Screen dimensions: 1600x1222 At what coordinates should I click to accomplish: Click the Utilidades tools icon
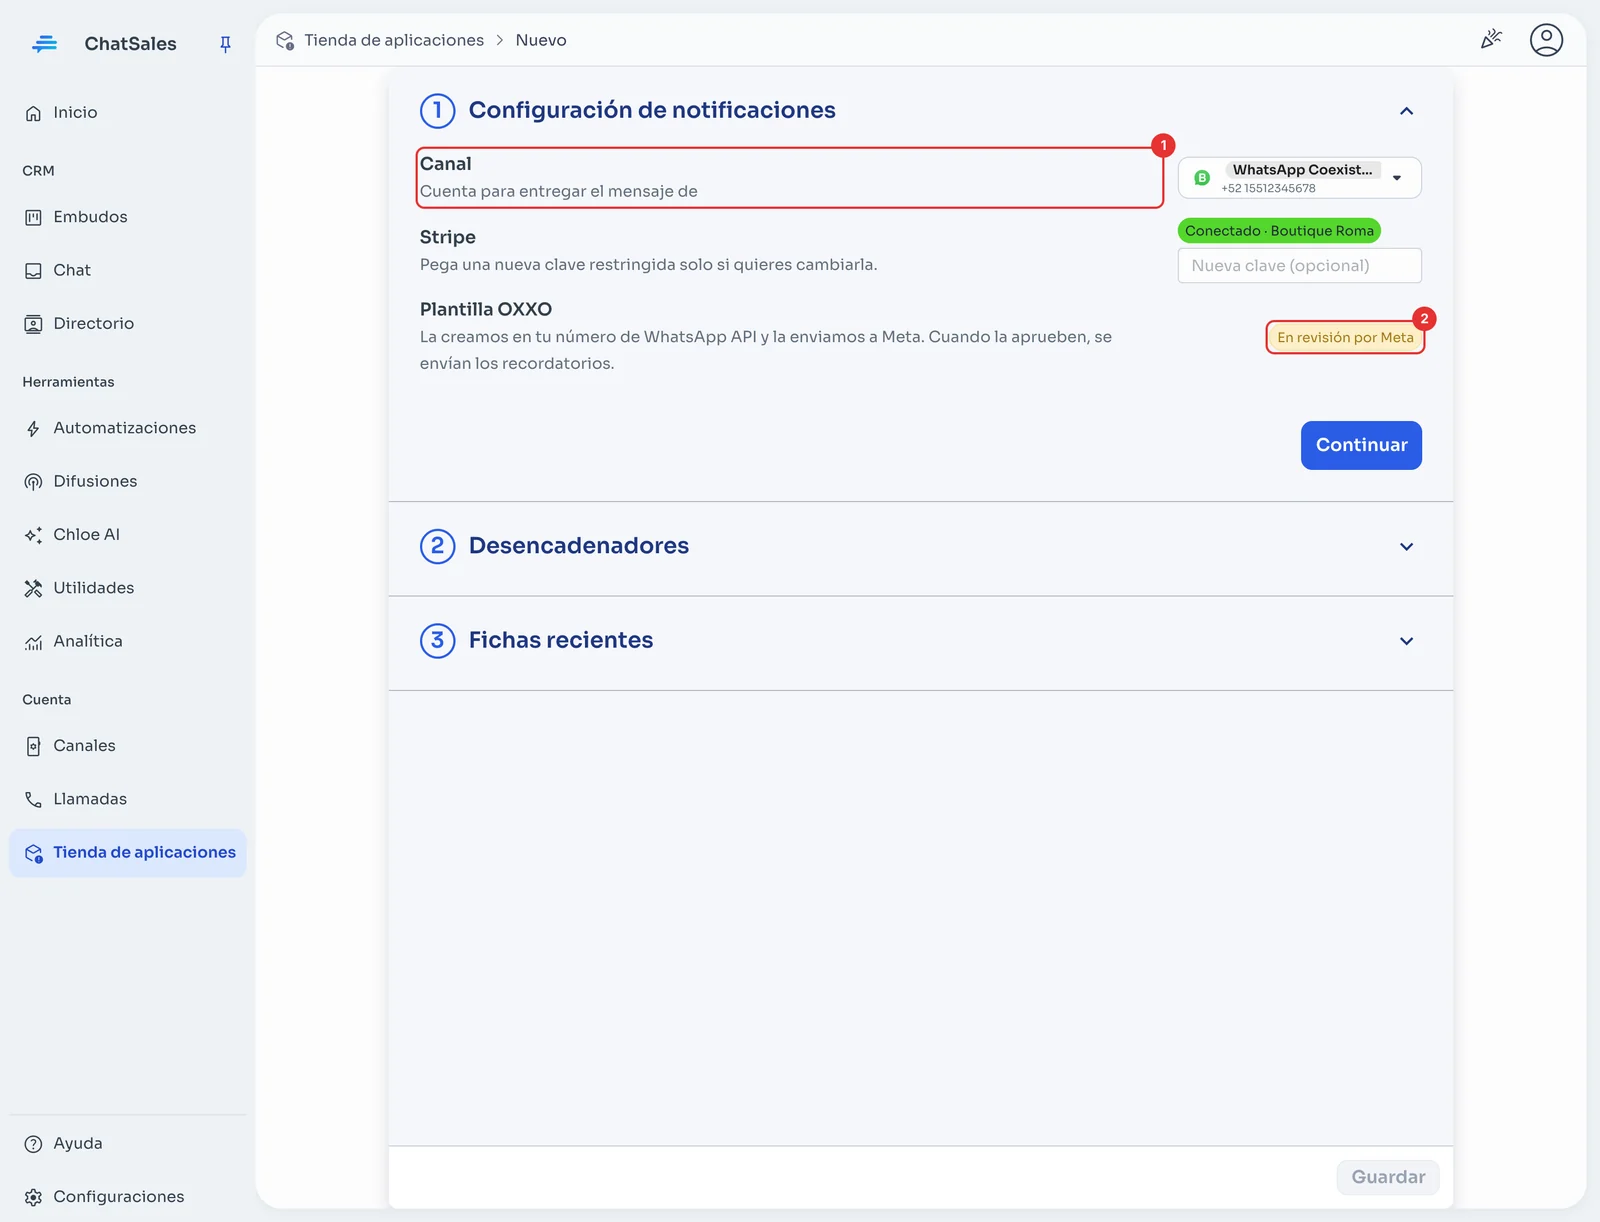[33, 588]
